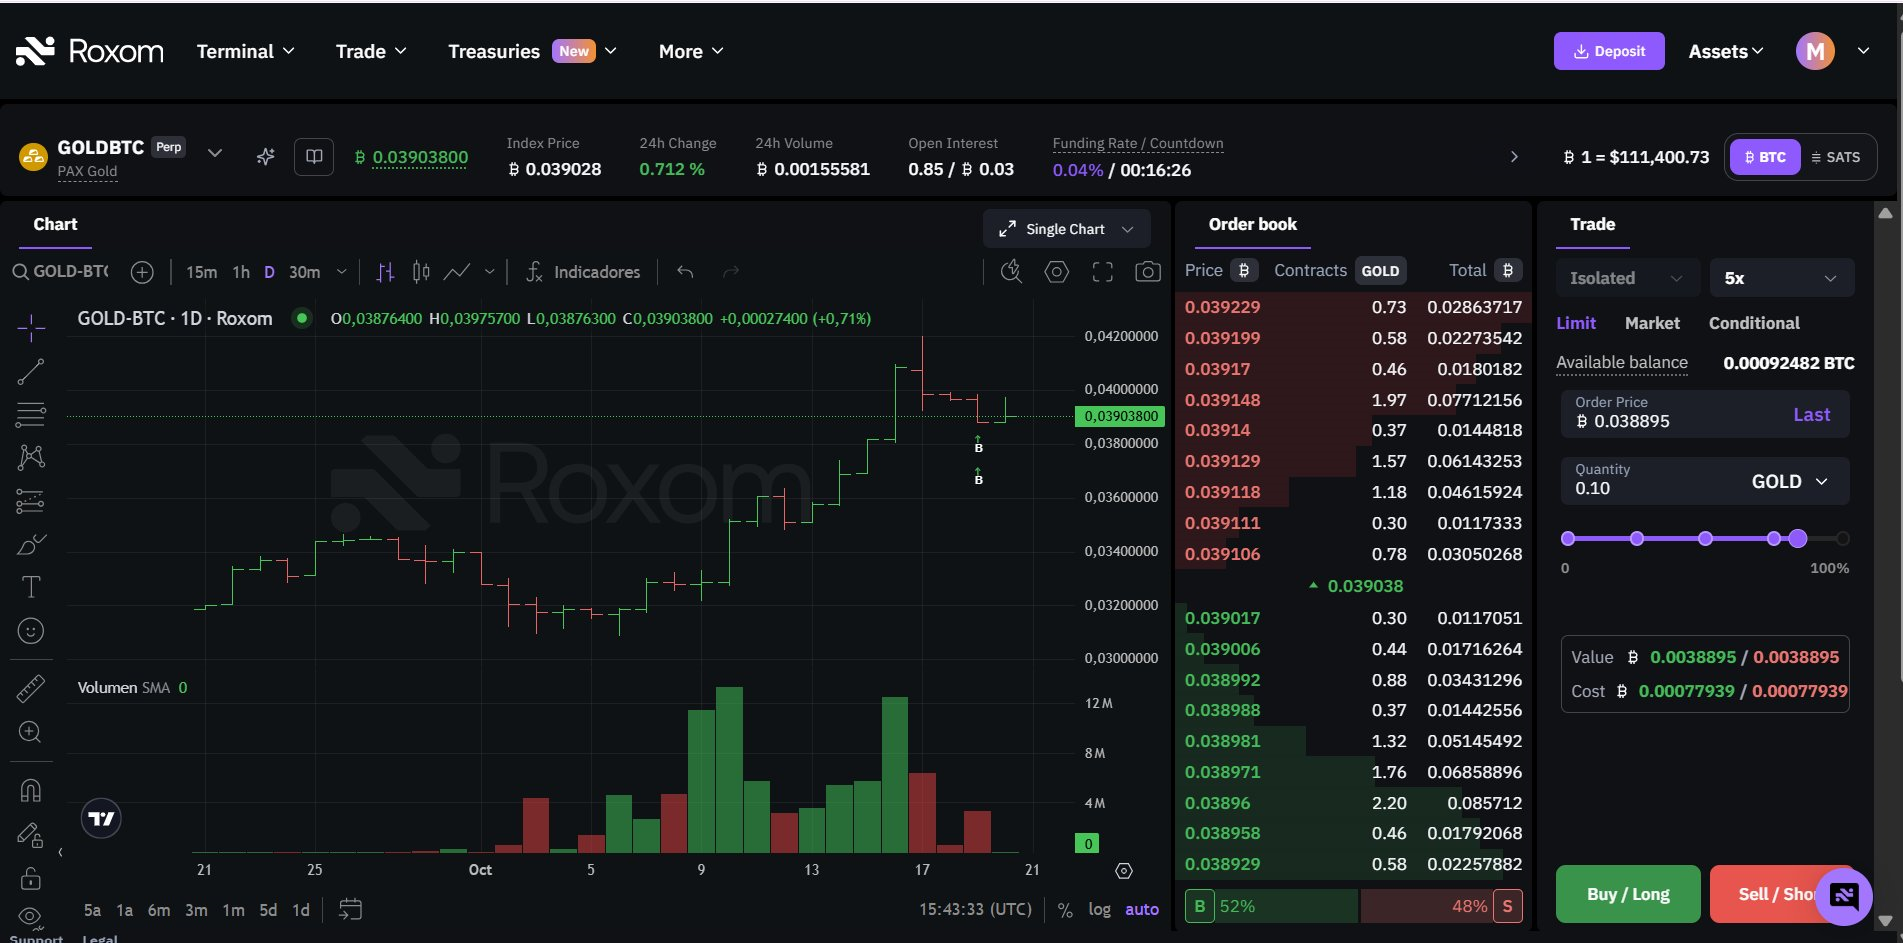The height and width of the screenshot is (943, 1903).
Task: Pick the text annotation tool
Action: tap(31, 587)
